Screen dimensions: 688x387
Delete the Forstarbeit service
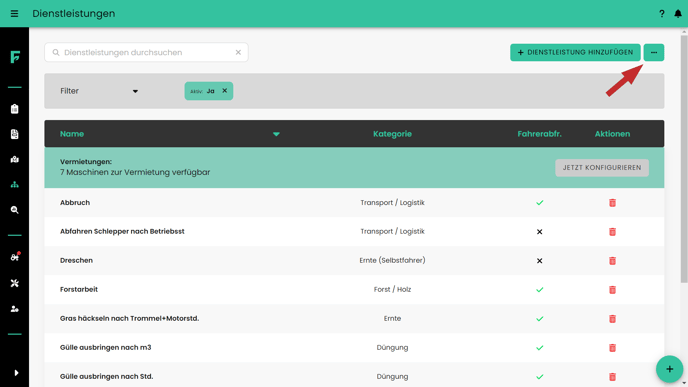[613, 290]
